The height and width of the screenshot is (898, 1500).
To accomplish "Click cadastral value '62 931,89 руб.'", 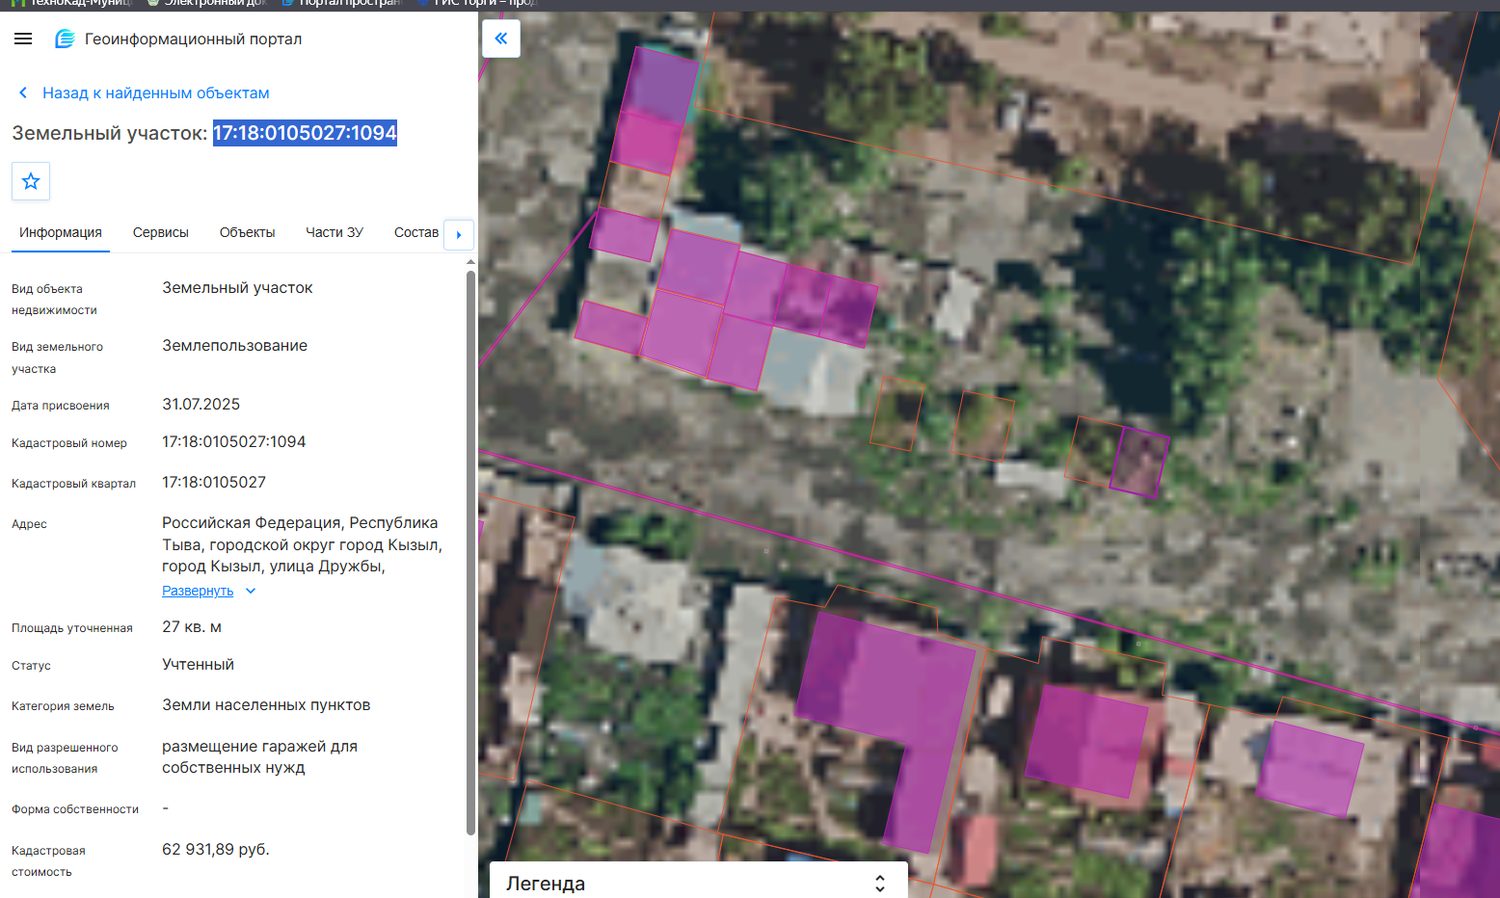I will point(216,849).
